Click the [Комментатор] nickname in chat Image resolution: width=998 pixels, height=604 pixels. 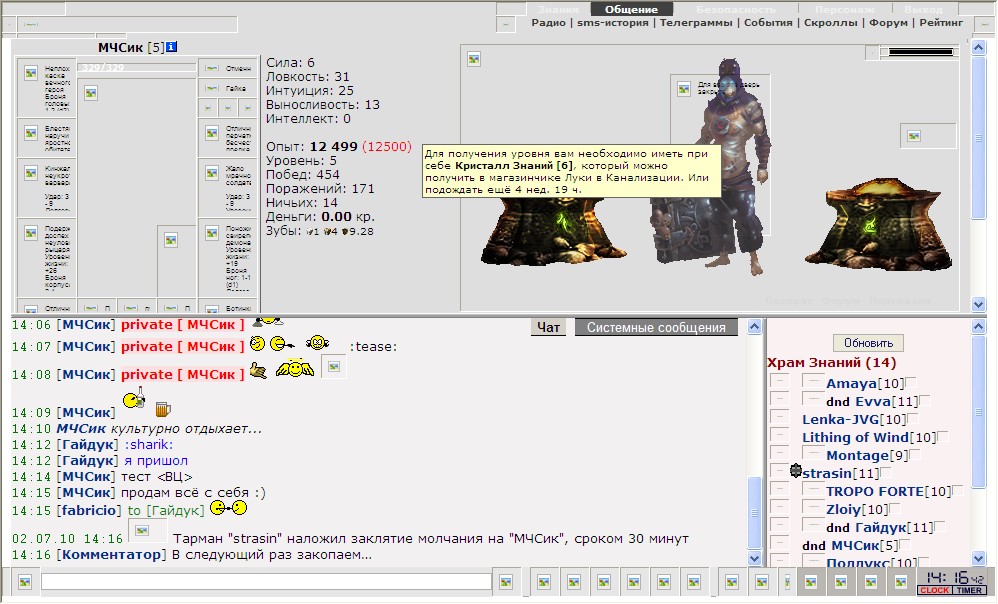(x=111, y=554)
